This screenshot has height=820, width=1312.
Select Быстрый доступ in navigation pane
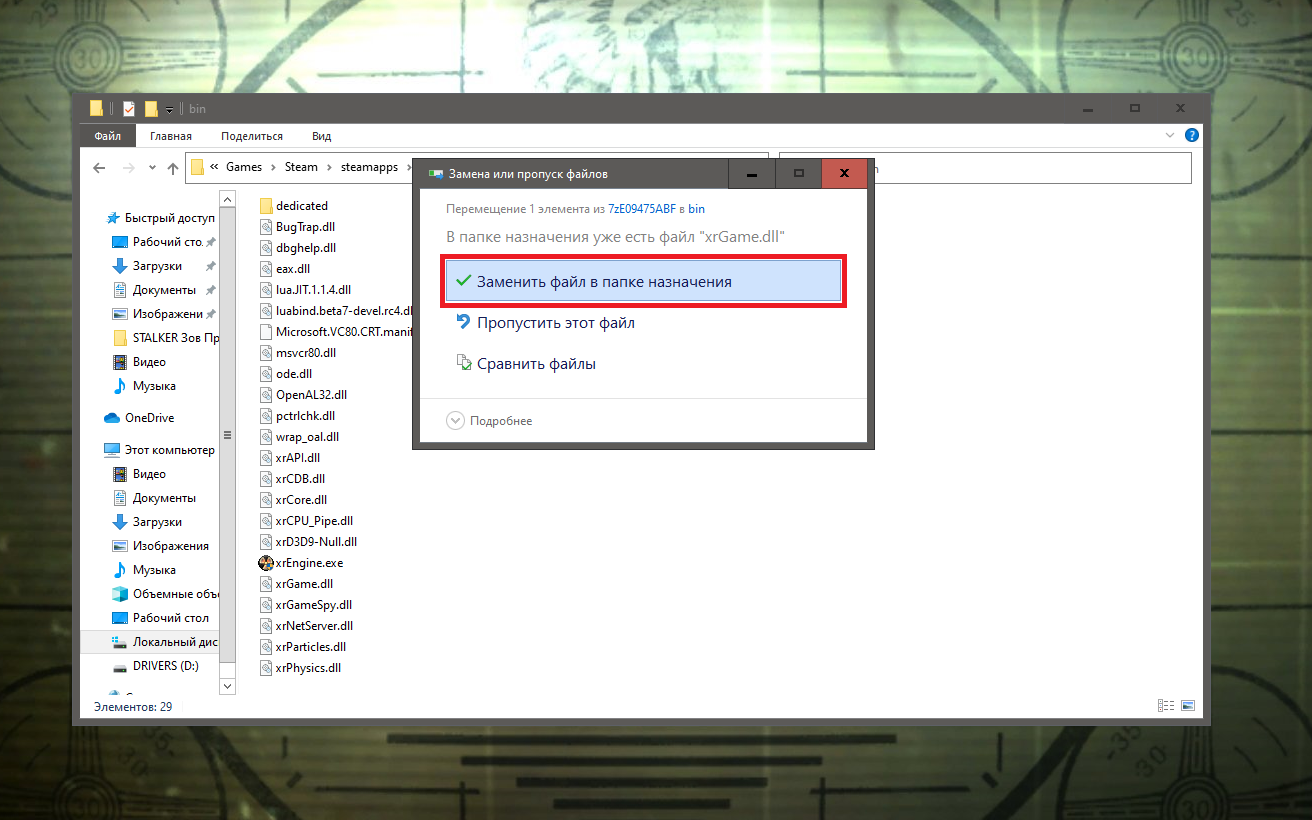(x=159, y=218)
